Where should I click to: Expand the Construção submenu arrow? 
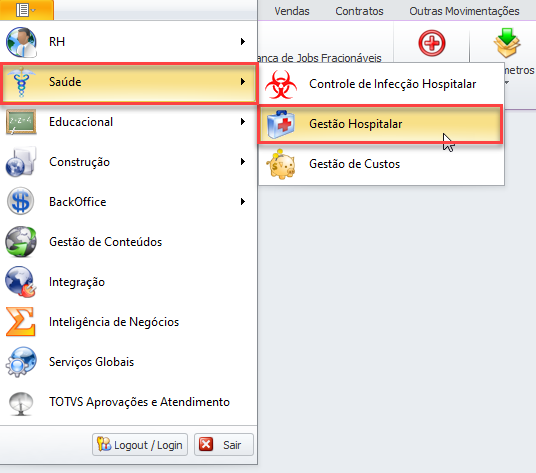[243, 162]
